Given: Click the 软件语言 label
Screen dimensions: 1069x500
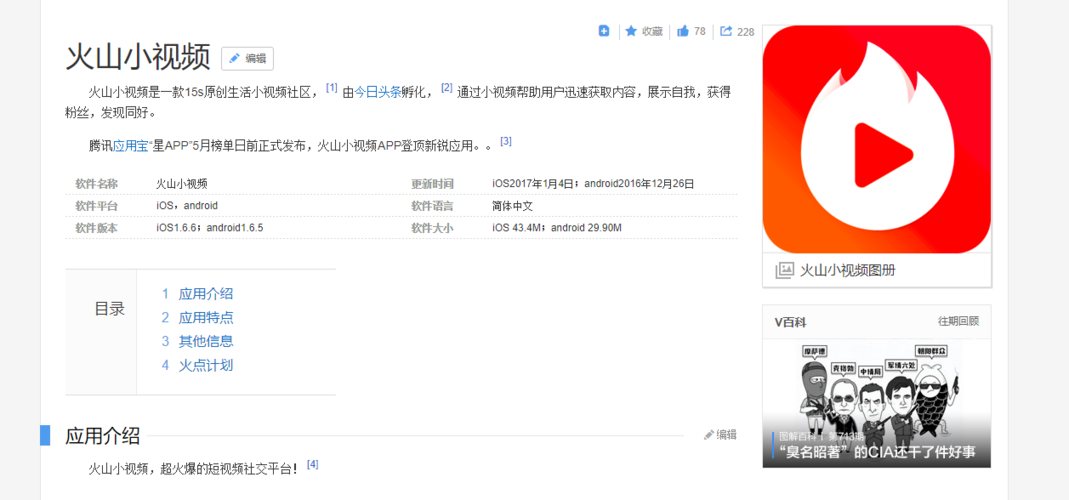Looking at the screenshot, I should coord(432,206).
